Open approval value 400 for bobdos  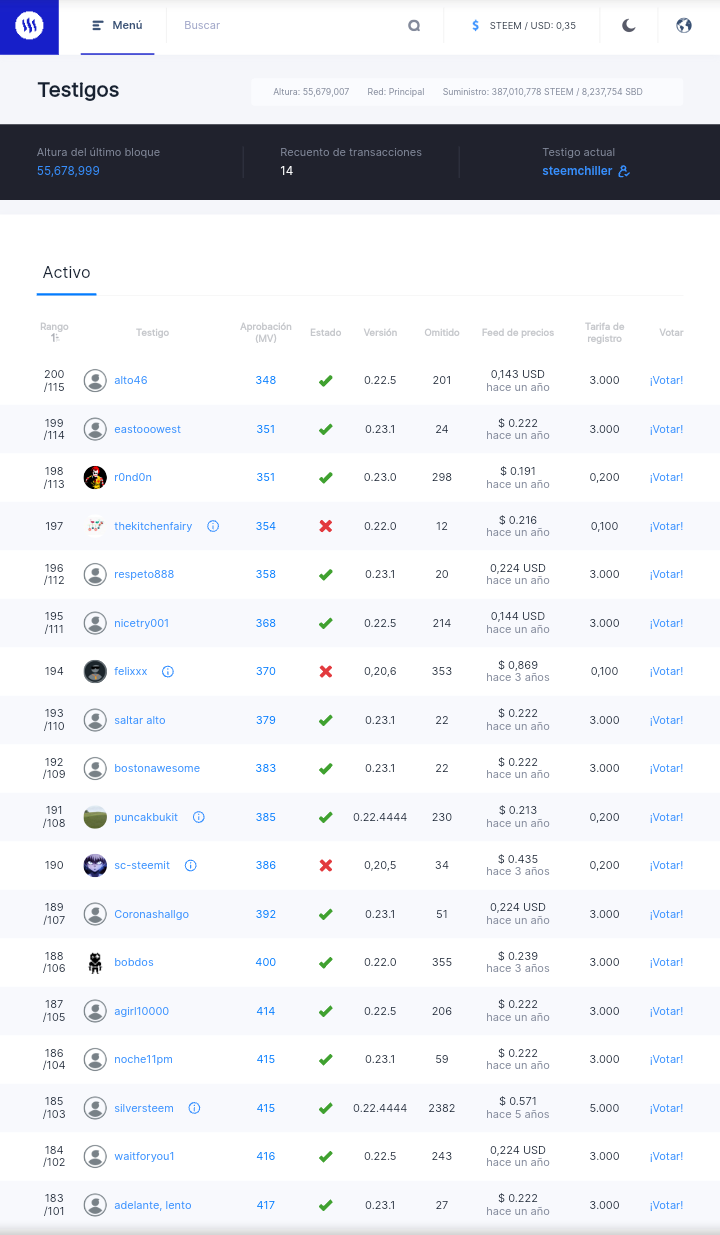click(265, 962)
